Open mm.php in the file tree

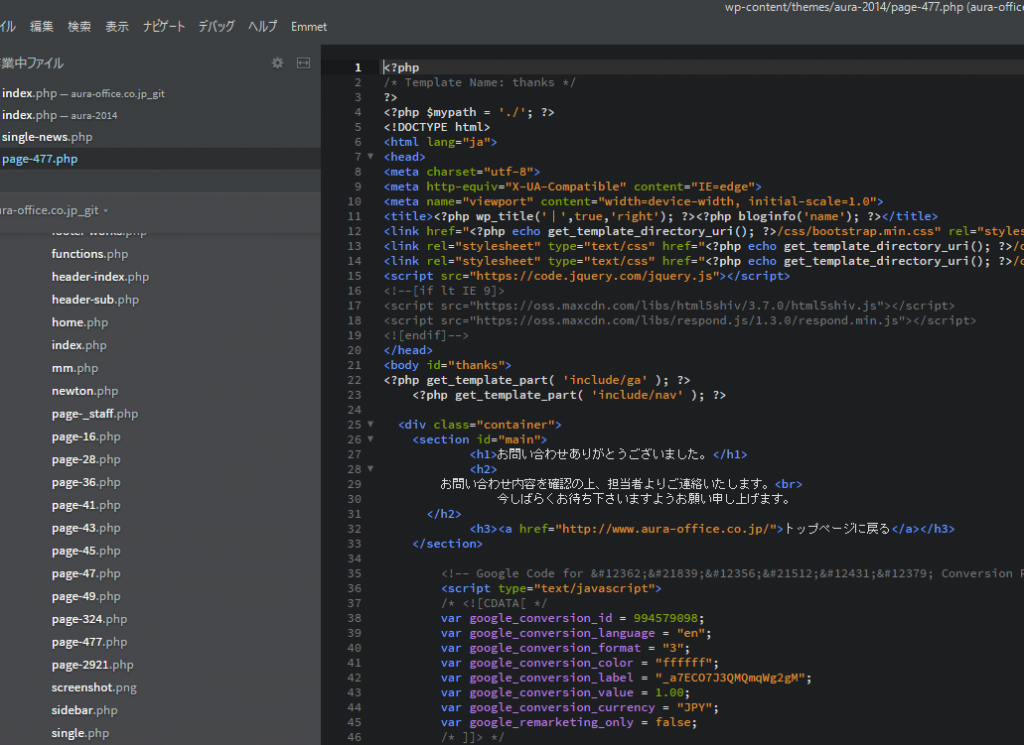(75, 368)
